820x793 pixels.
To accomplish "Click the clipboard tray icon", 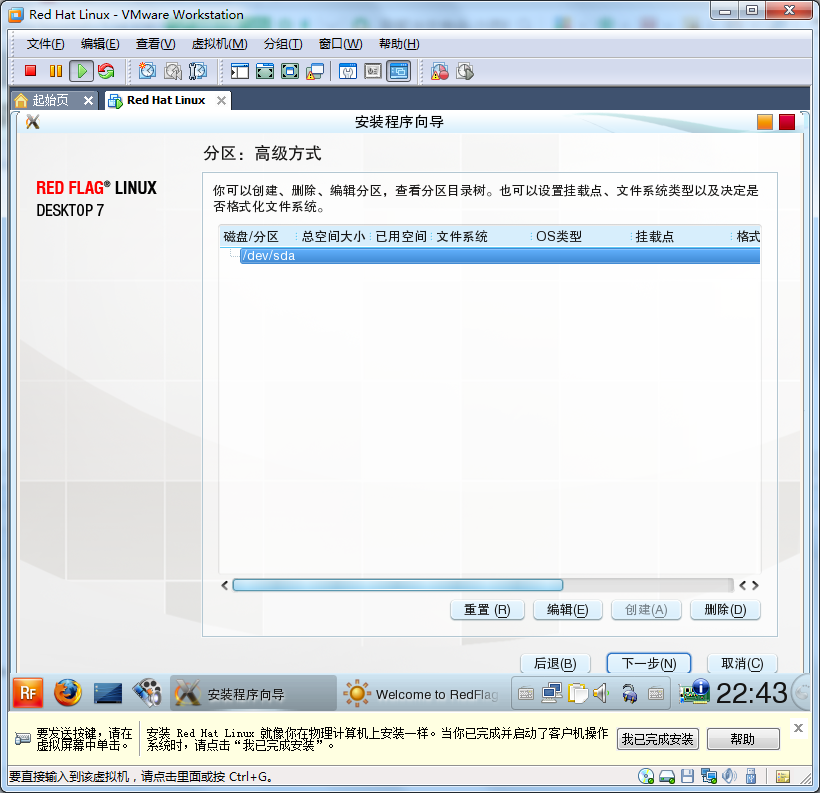I will point(578,694).
